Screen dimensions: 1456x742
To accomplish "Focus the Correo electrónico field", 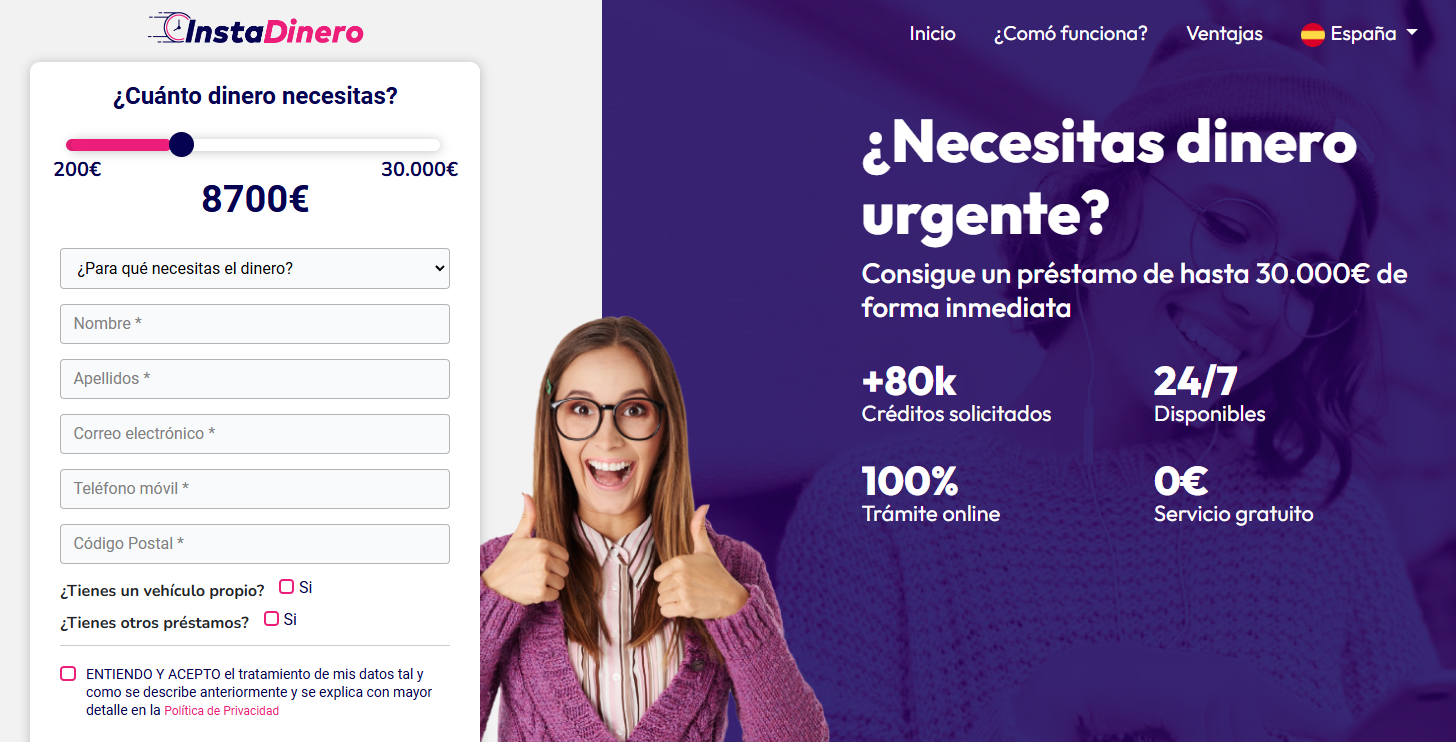I will coord(255,434).
